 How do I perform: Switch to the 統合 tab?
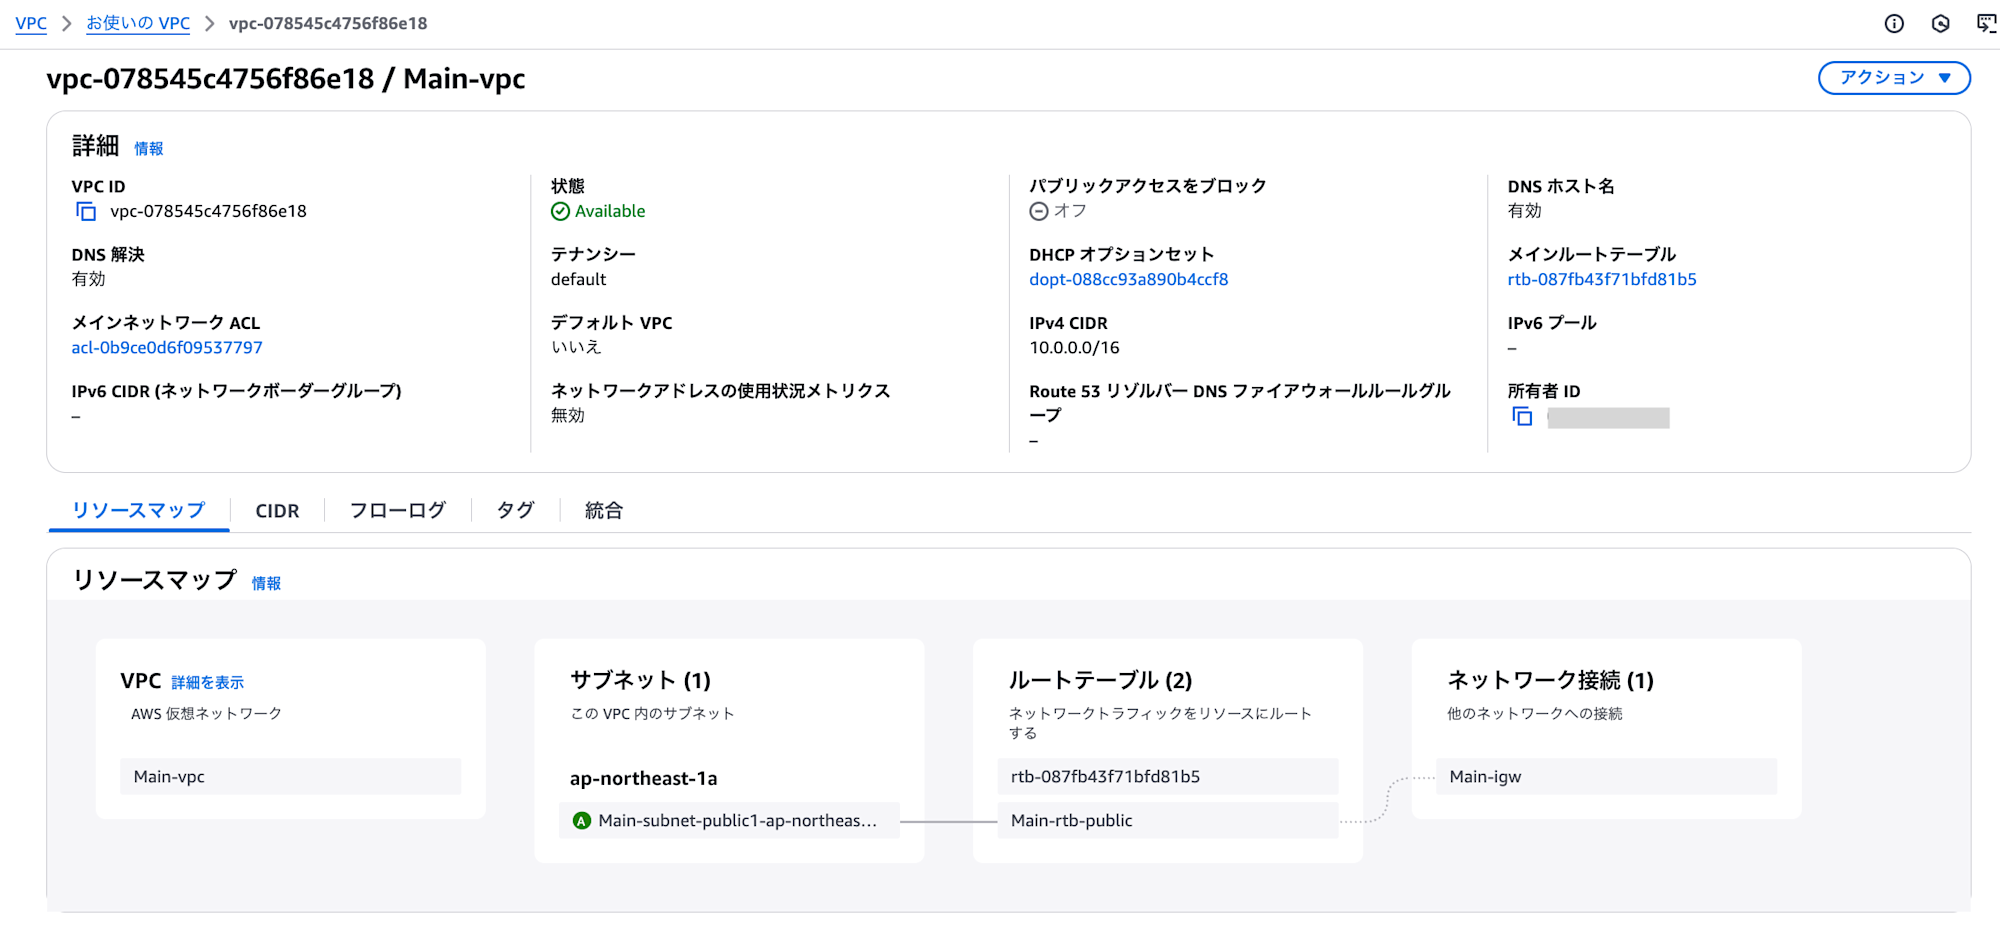pos(604,511)
